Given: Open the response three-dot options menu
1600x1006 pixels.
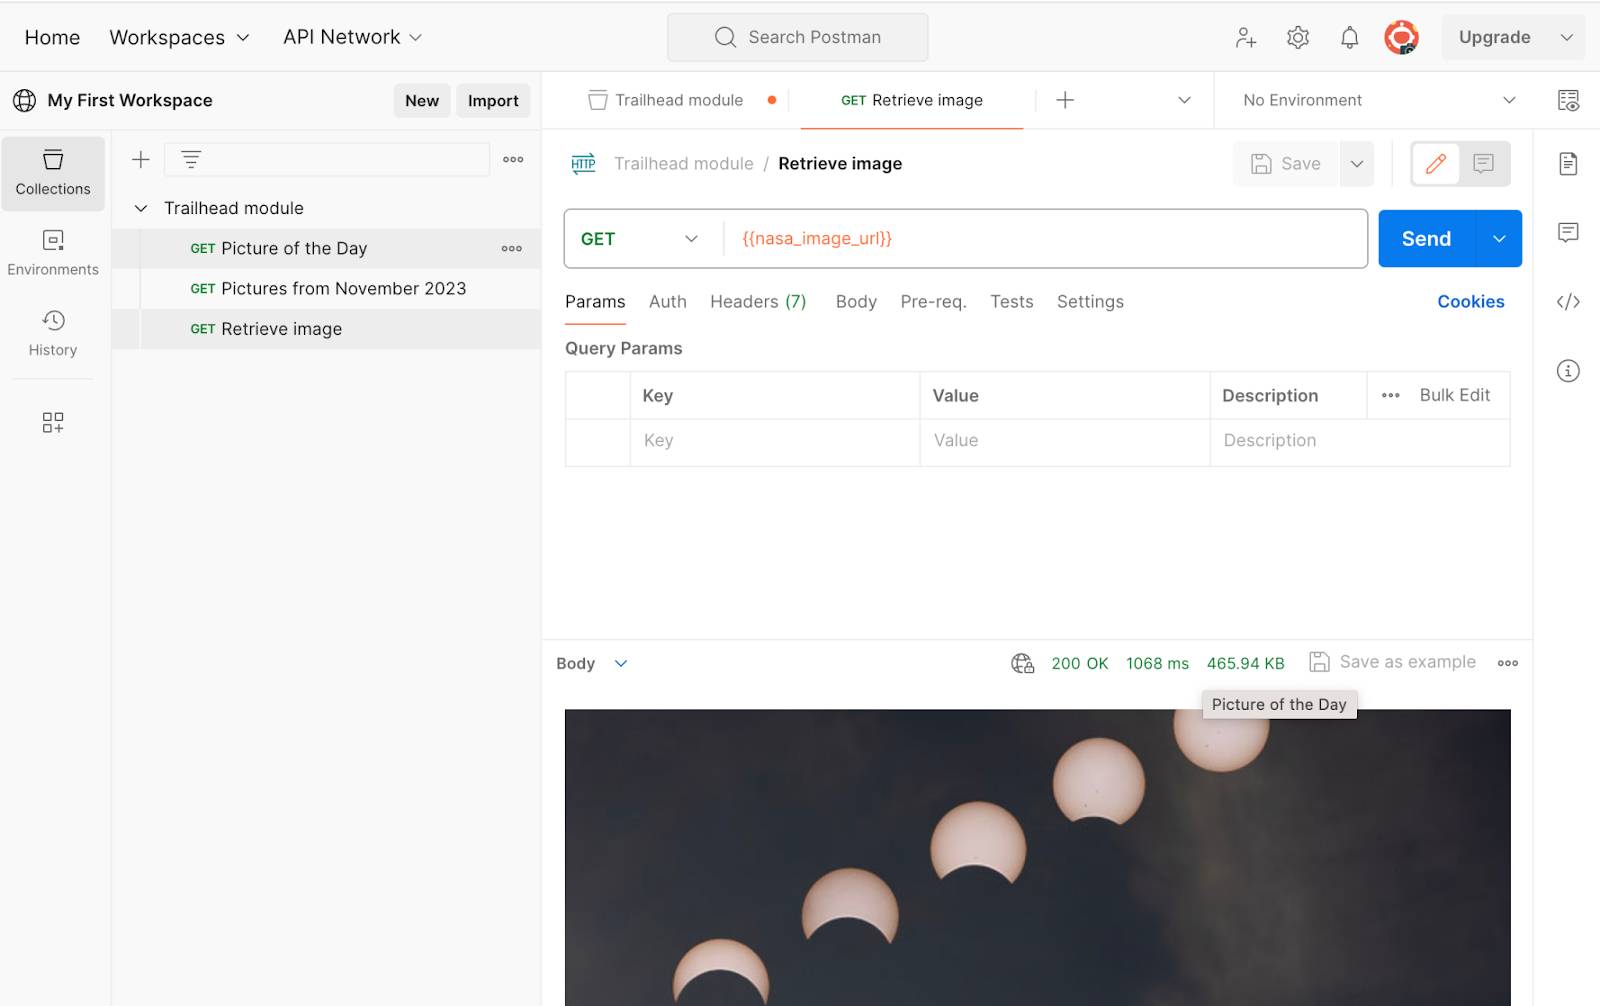Looking at the screenshot, I should point(1508,663).
